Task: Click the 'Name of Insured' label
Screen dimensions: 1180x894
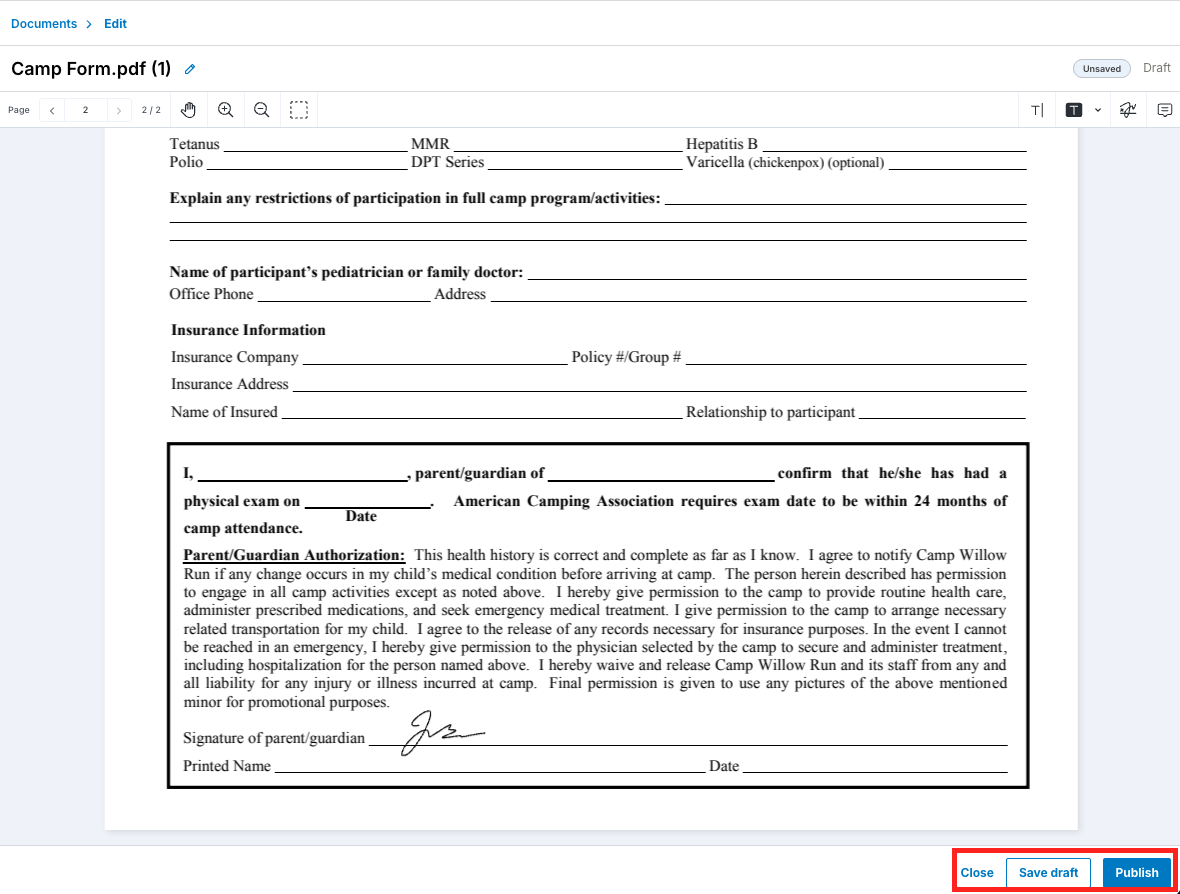Action: tap(224, 412)
